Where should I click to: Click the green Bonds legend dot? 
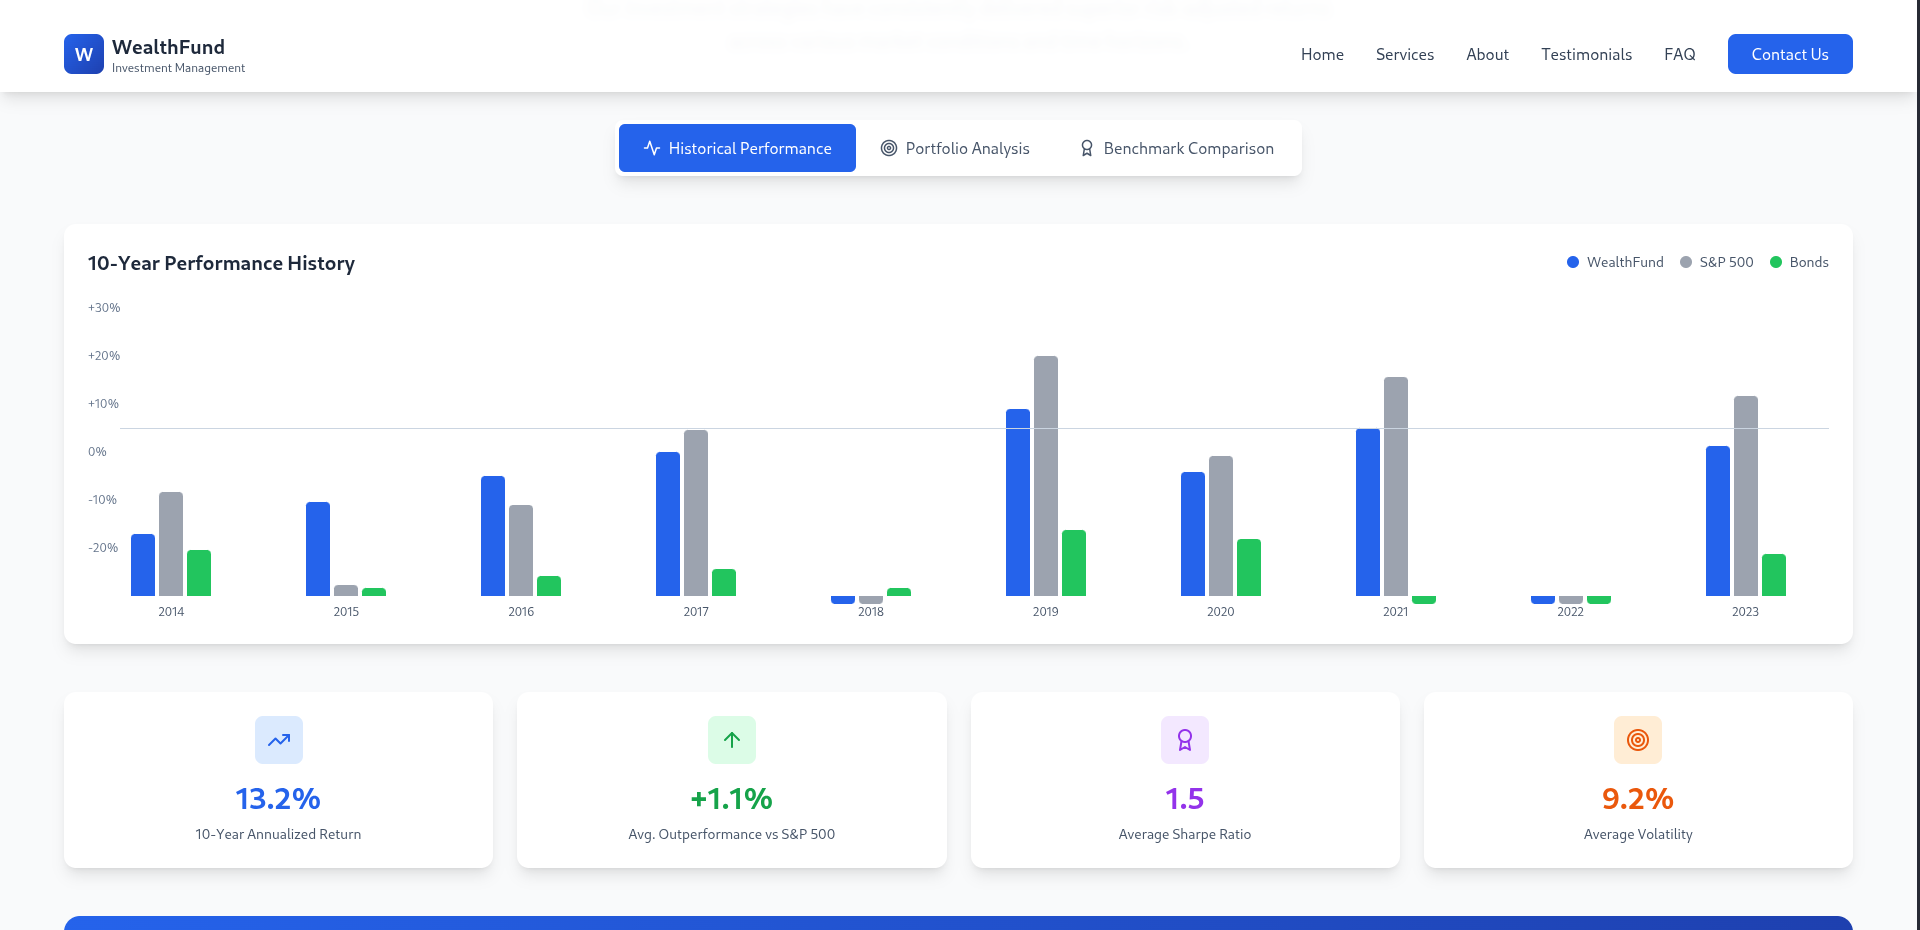1776,262
